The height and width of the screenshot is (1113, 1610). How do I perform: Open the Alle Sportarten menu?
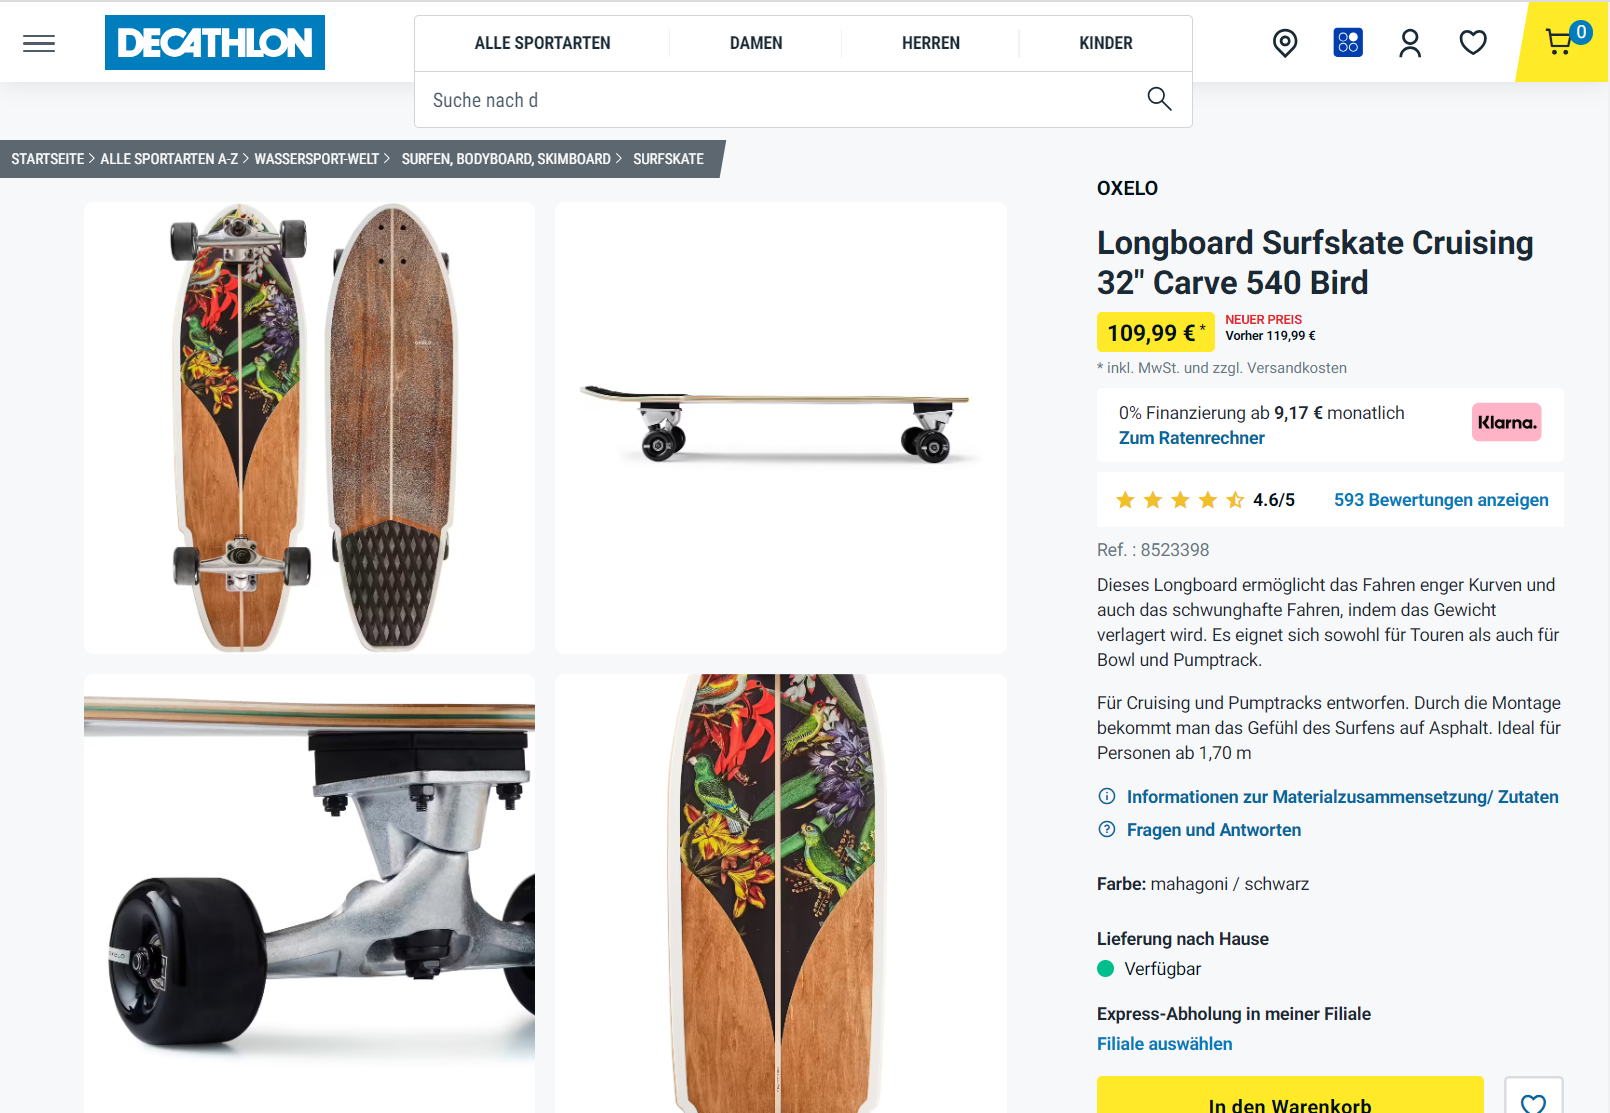542,43
